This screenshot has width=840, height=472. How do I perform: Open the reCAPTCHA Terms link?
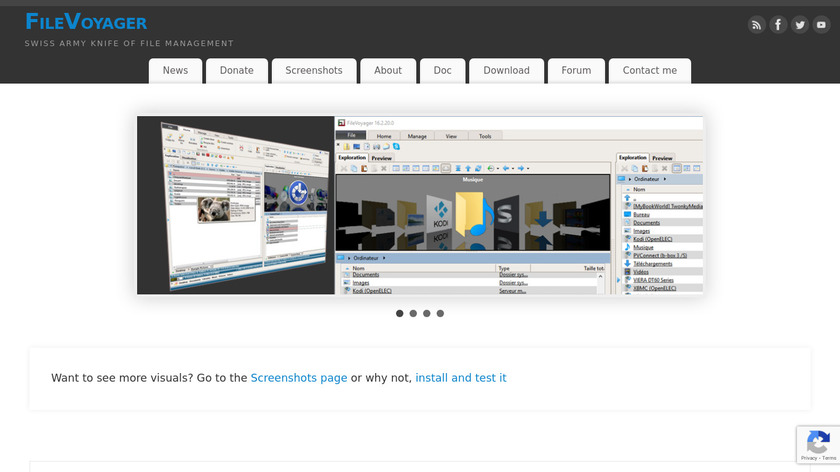(829, 458)
